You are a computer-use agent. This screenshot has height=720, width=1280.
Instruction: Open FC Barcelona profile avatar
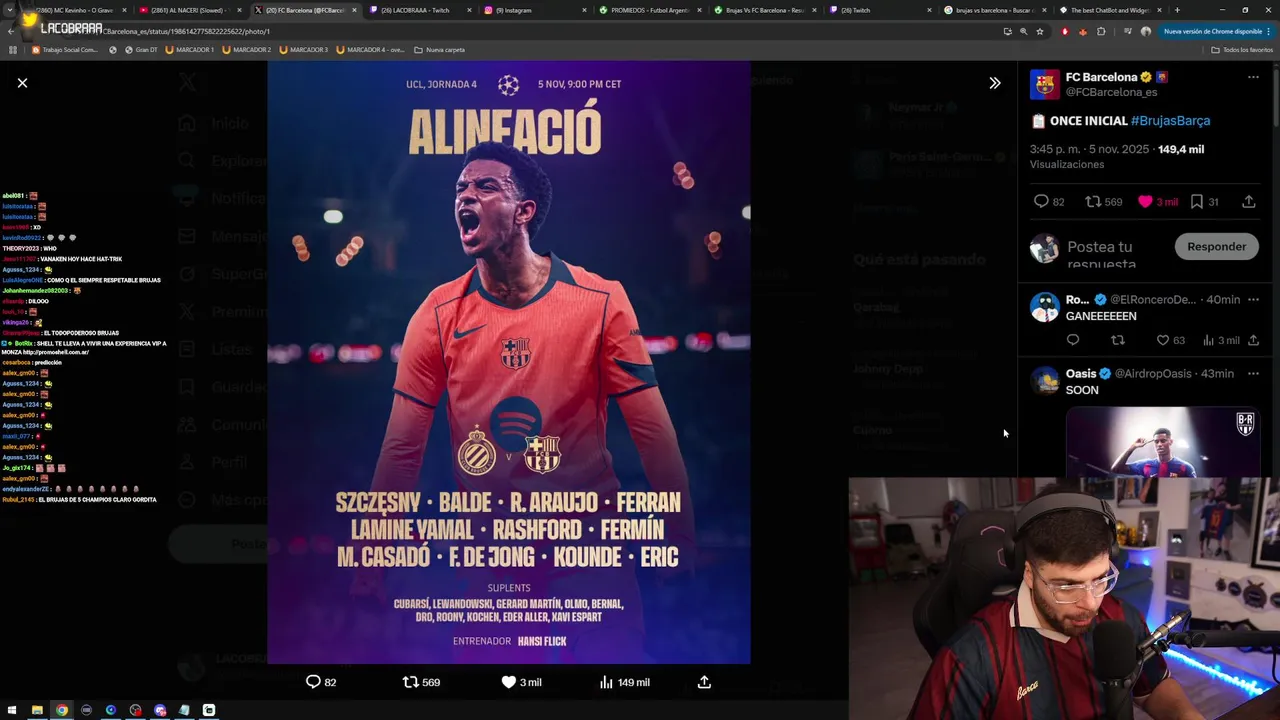point(1044,84)
